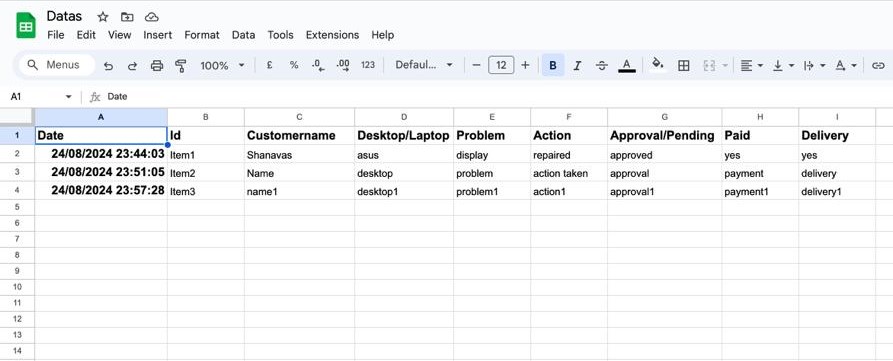Viewport: 893px width, 361px height.
Task: Decrease font size with minus button
Action: tap(477, 65)
